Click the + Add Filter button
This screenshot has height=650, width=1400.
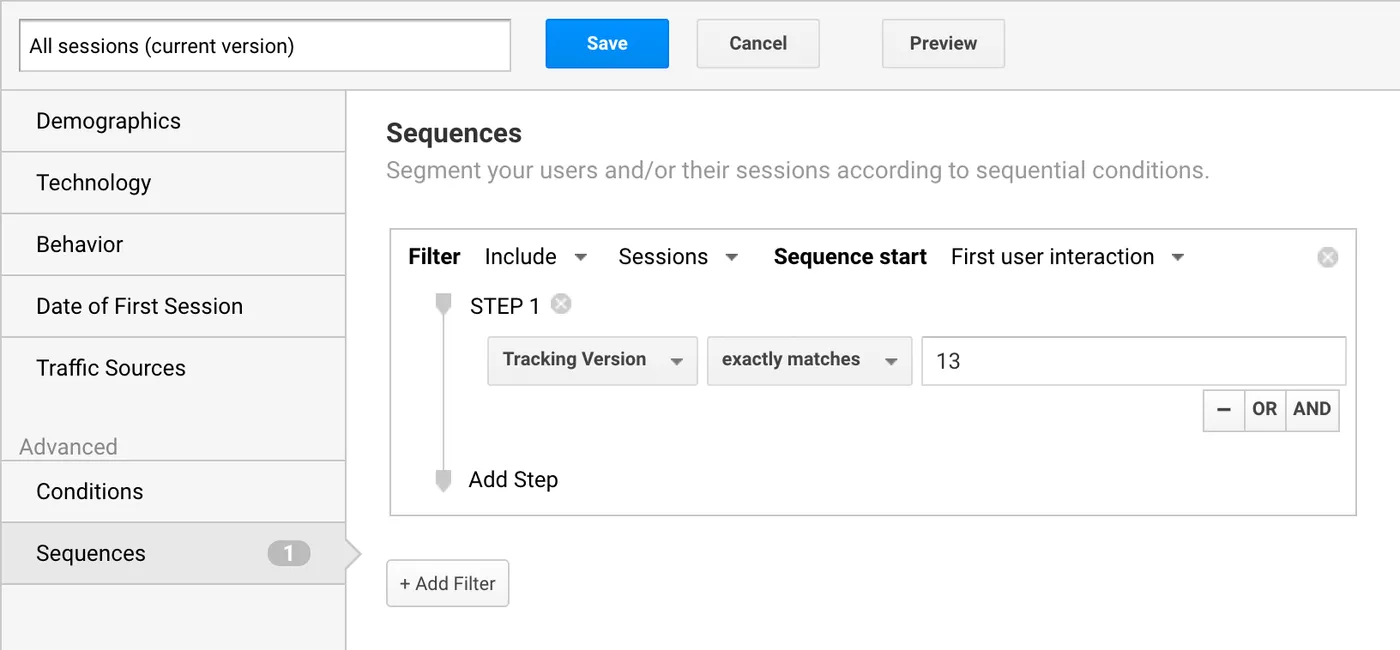[448, 584]
